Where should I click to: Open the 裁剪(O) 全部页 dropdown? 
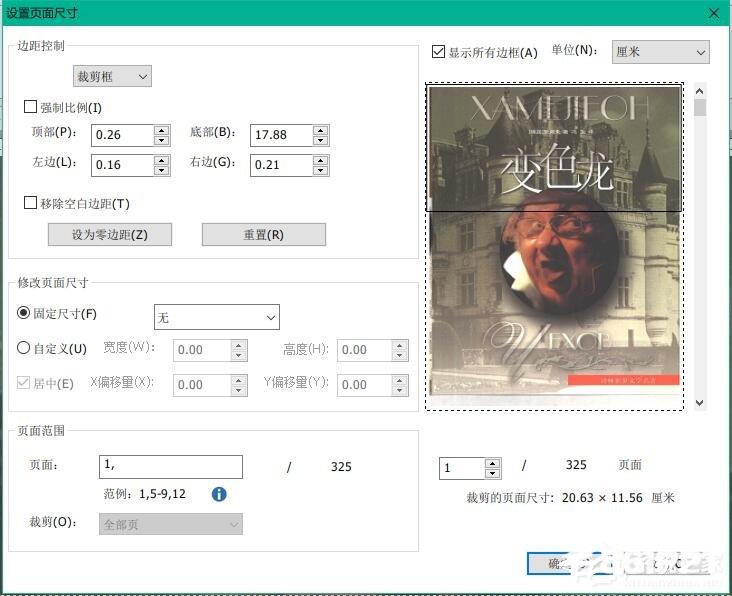[170, 524]
